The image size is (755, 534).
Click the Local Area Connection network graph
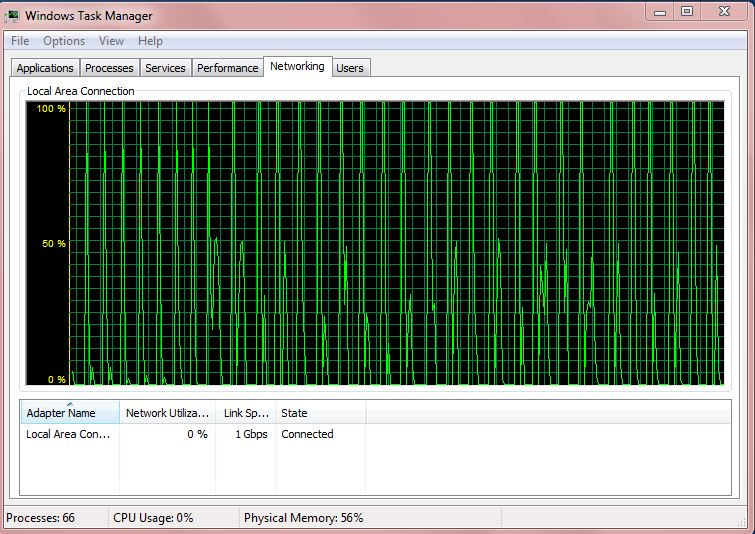[375, 243]
